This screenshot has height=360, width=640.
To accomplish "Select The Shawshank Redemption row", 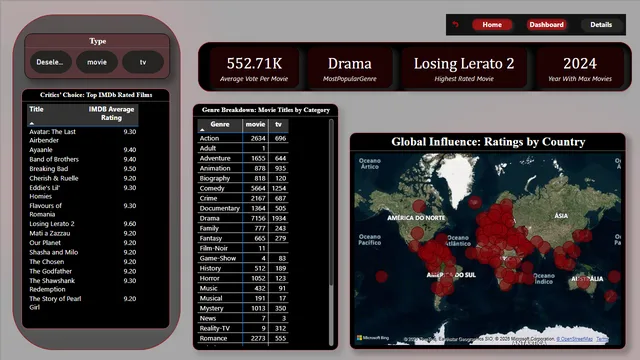I will coord(82,285).
